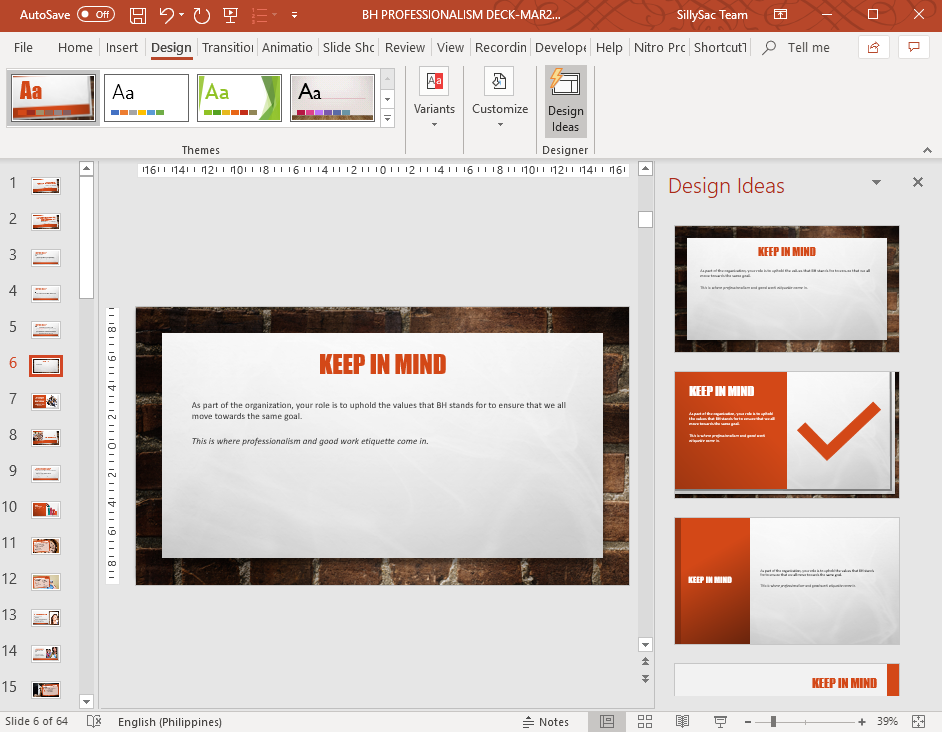Open the Insert ribbon tab
The image size is (942, 732).
[121, 47]
